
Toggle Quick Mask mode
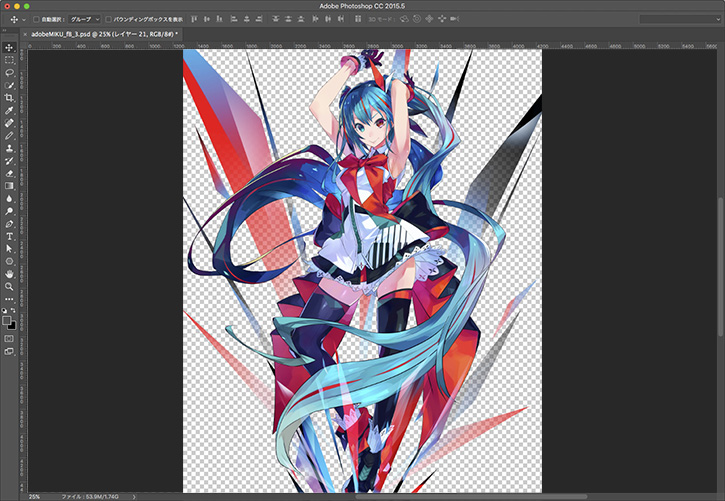click(x=9, y=339)
